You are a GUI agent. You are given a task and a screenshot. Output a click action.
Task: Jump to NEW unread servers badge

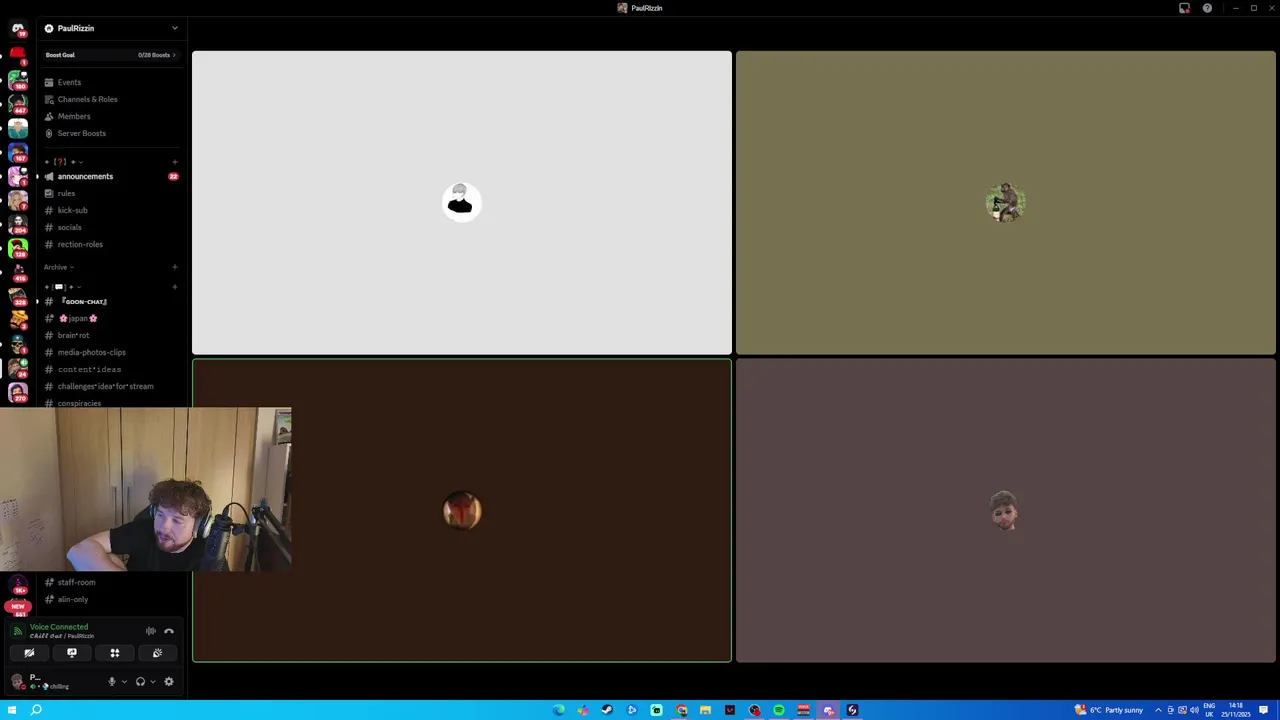[18, 606]
